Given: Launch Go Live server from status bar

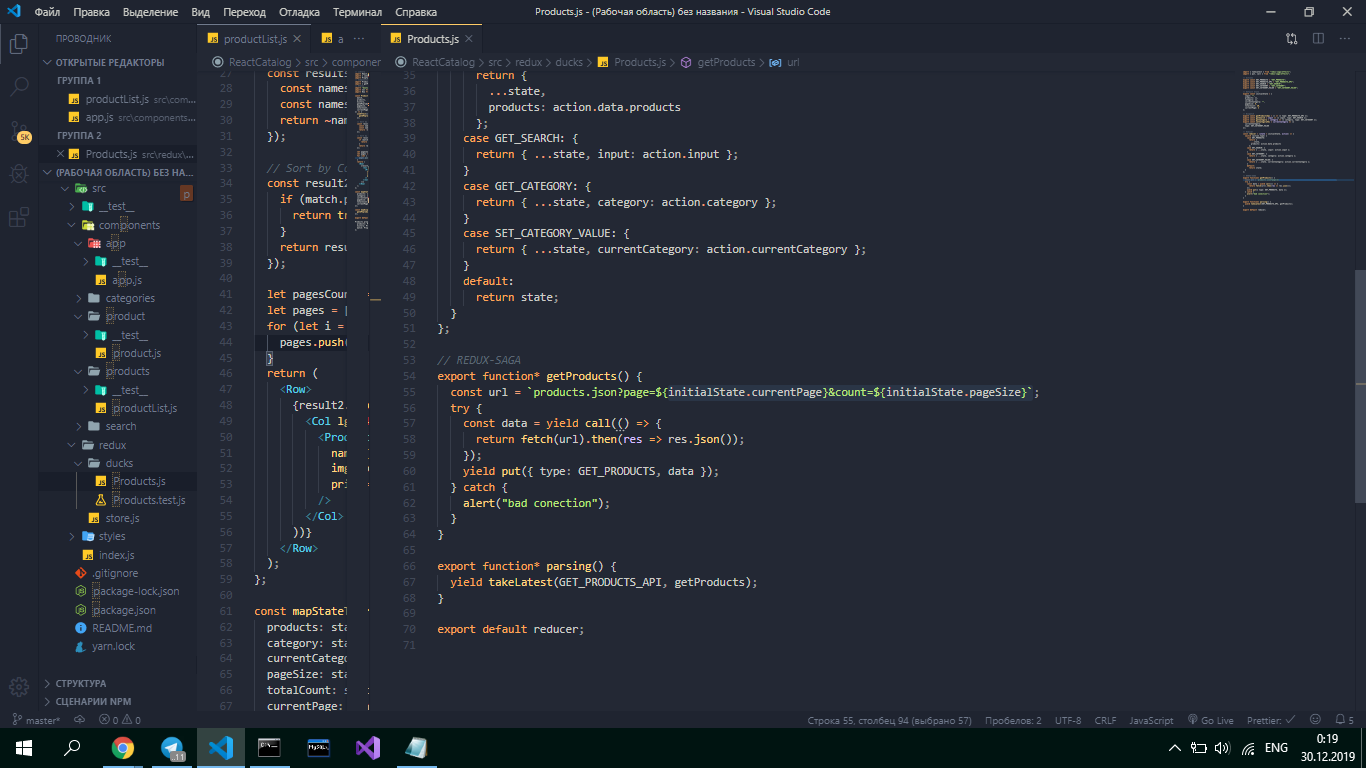Looking at the screenshot, I should [1210, 720].
